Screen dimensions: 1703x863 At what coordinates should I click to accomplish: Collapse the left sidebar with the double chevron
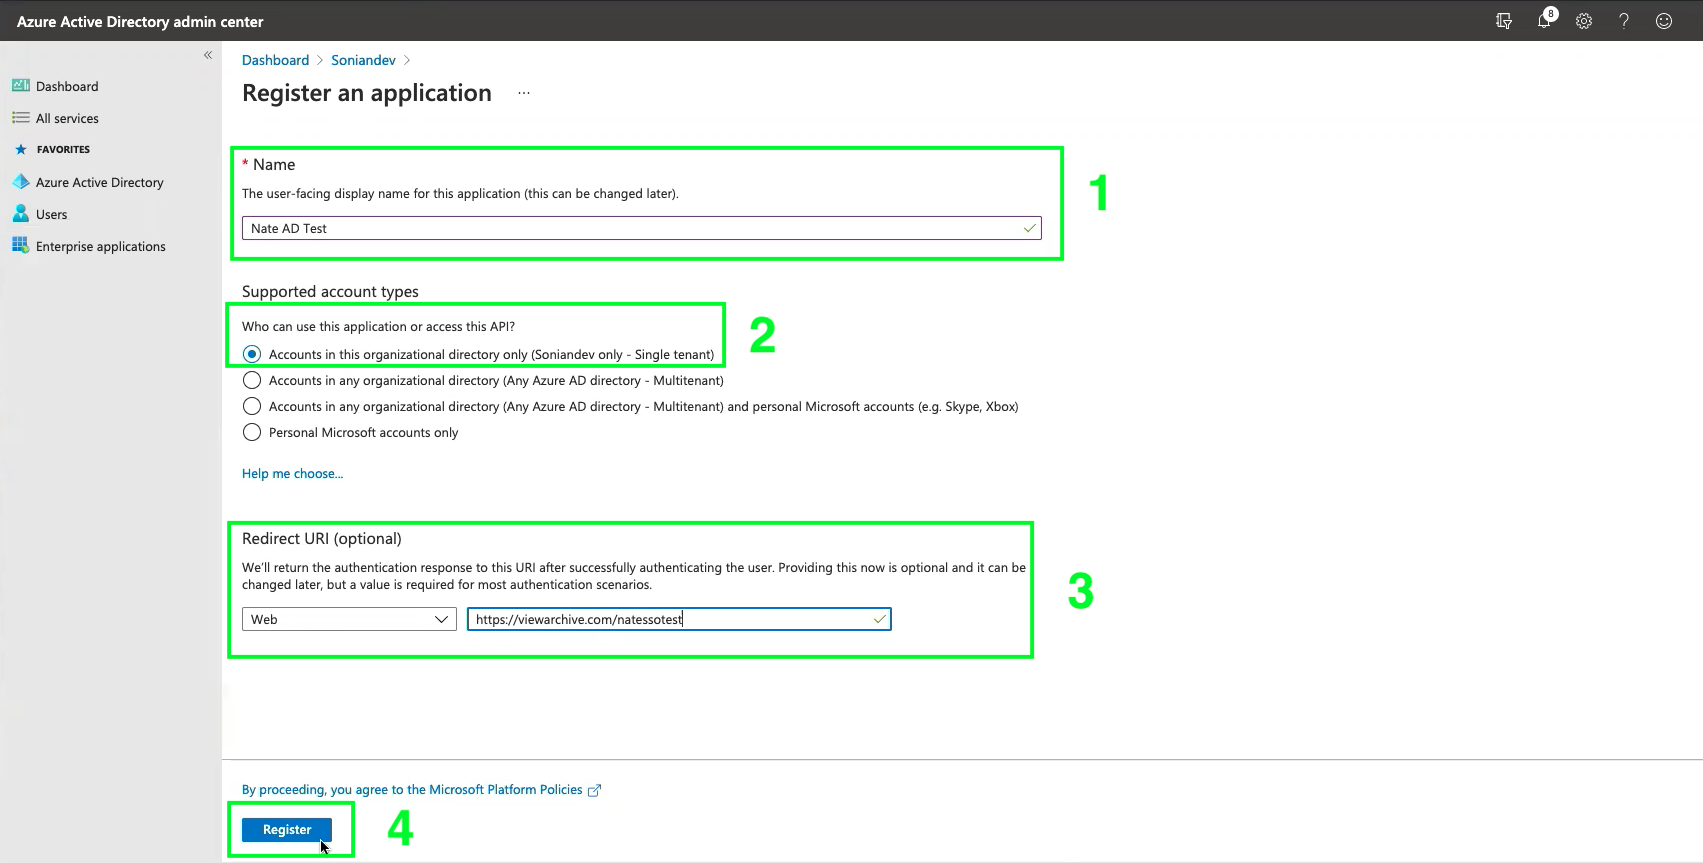[208, 55]
